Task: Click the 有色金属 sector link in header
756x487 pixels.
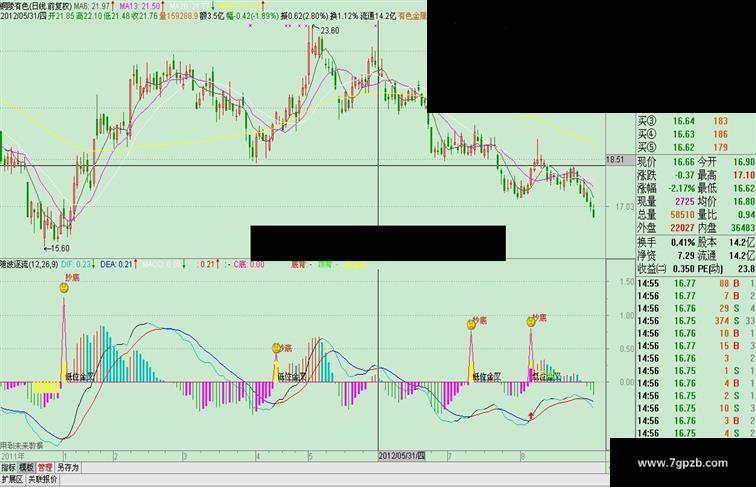Action: (412, 16)
